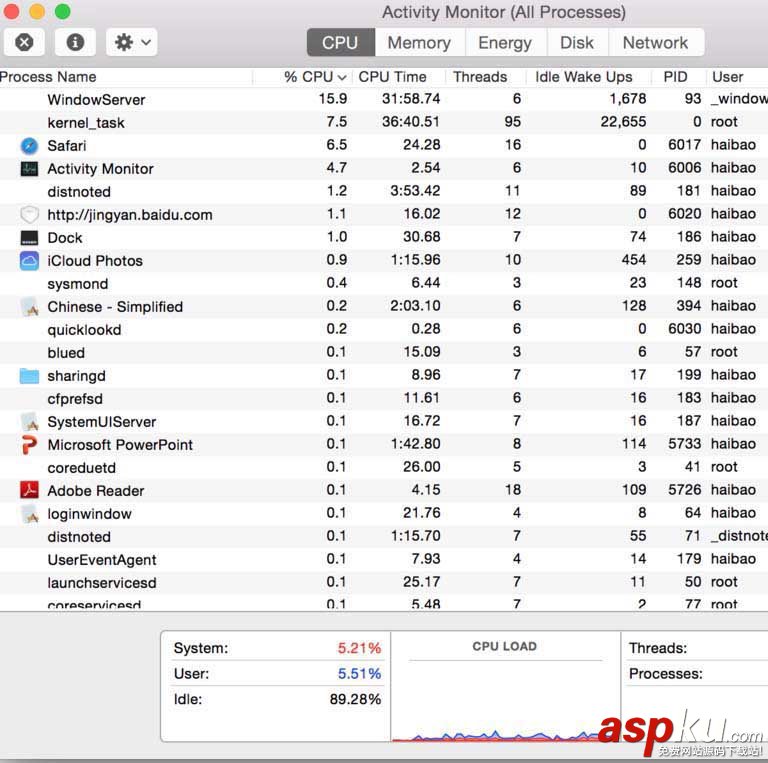768x763 pixels.
Task: Switch to the Disk tab
Action: pyautogui.click(x=577, y=43)
